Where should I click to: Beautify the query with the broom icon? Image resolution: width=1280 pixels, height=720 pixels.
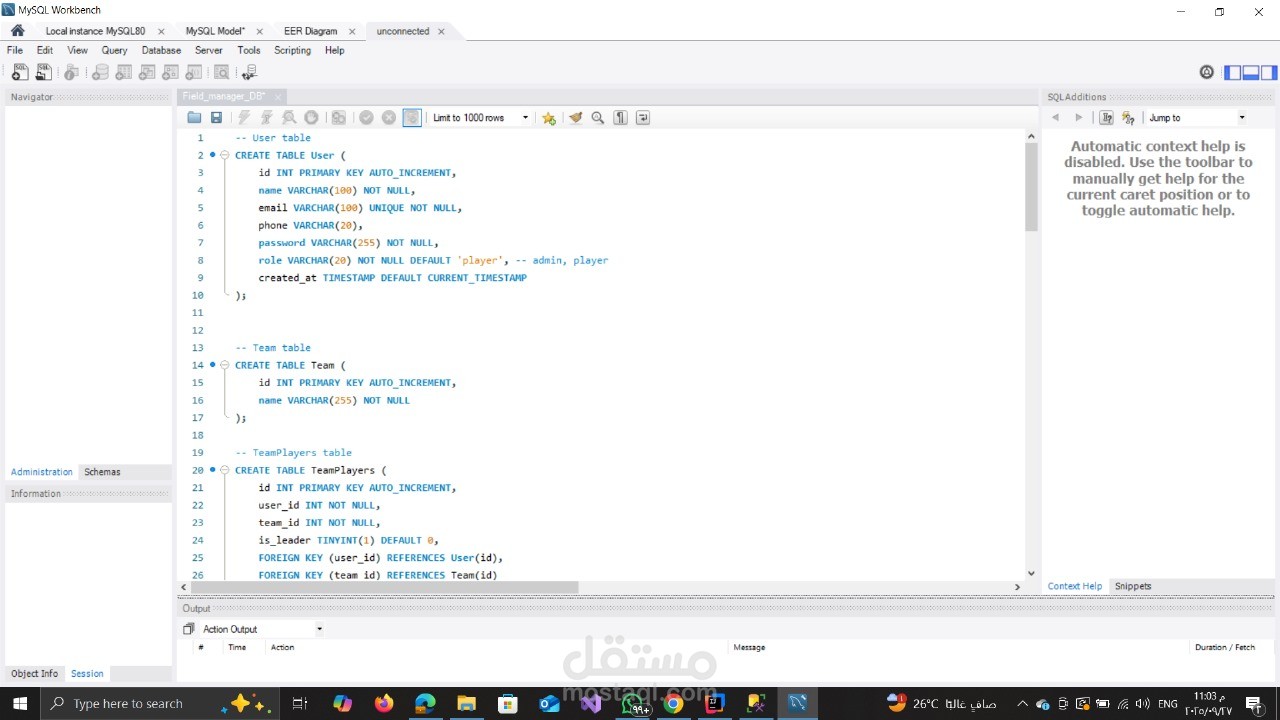576,118
